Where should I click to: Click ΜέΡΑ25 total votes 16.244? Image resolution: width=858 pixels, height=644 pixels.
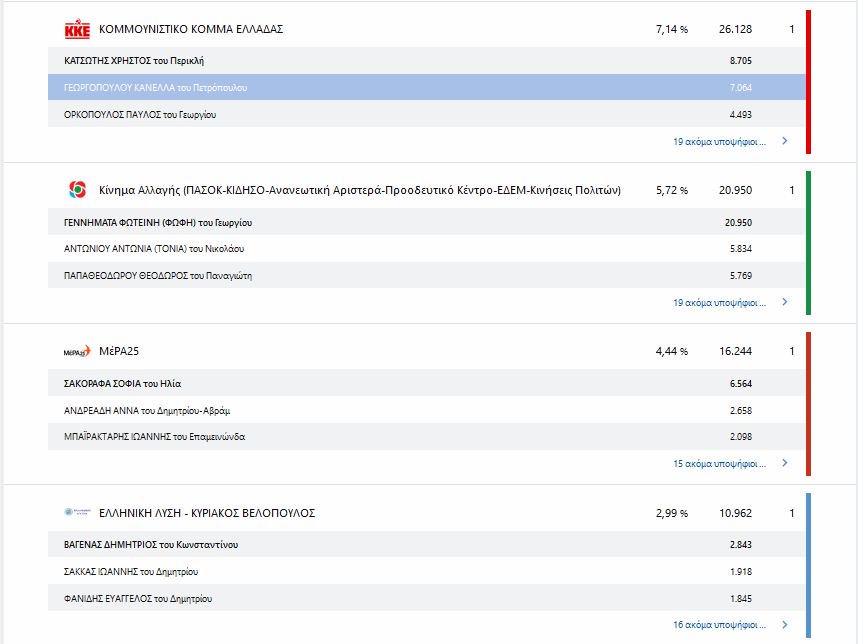[735, 351]
